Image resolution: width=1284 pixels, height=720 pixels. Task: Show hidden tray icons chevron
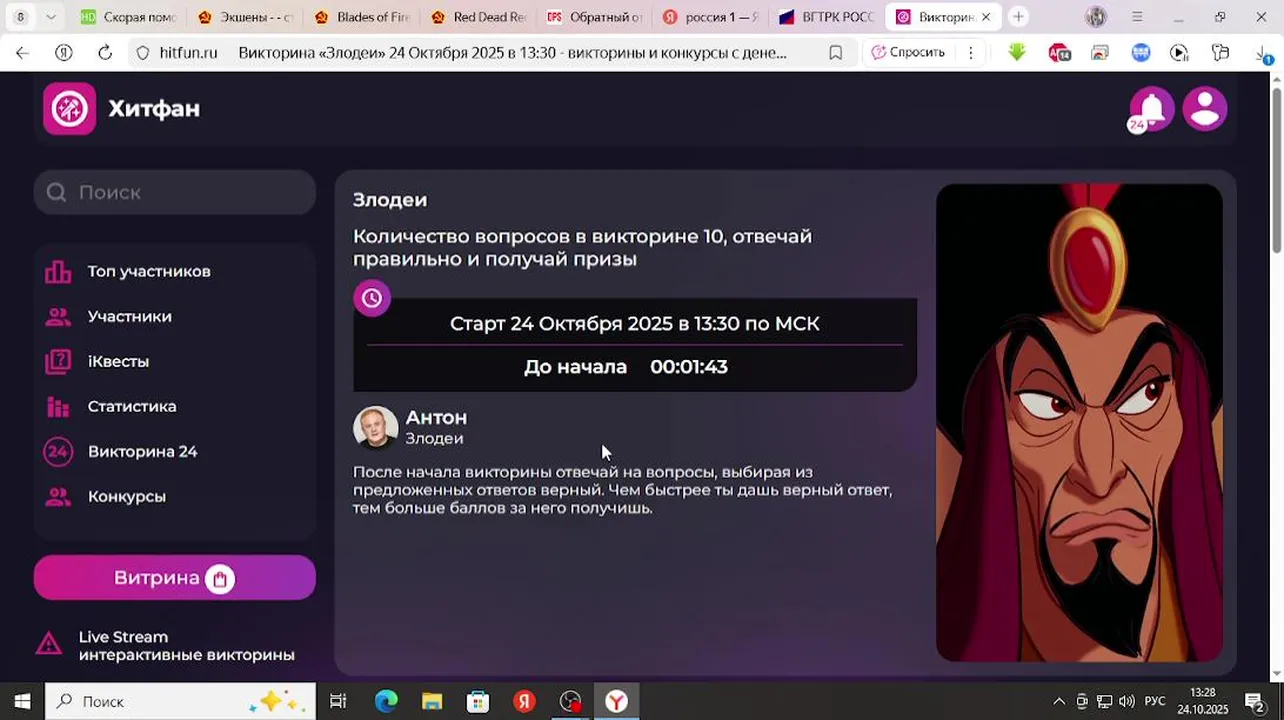[1058, 701]
